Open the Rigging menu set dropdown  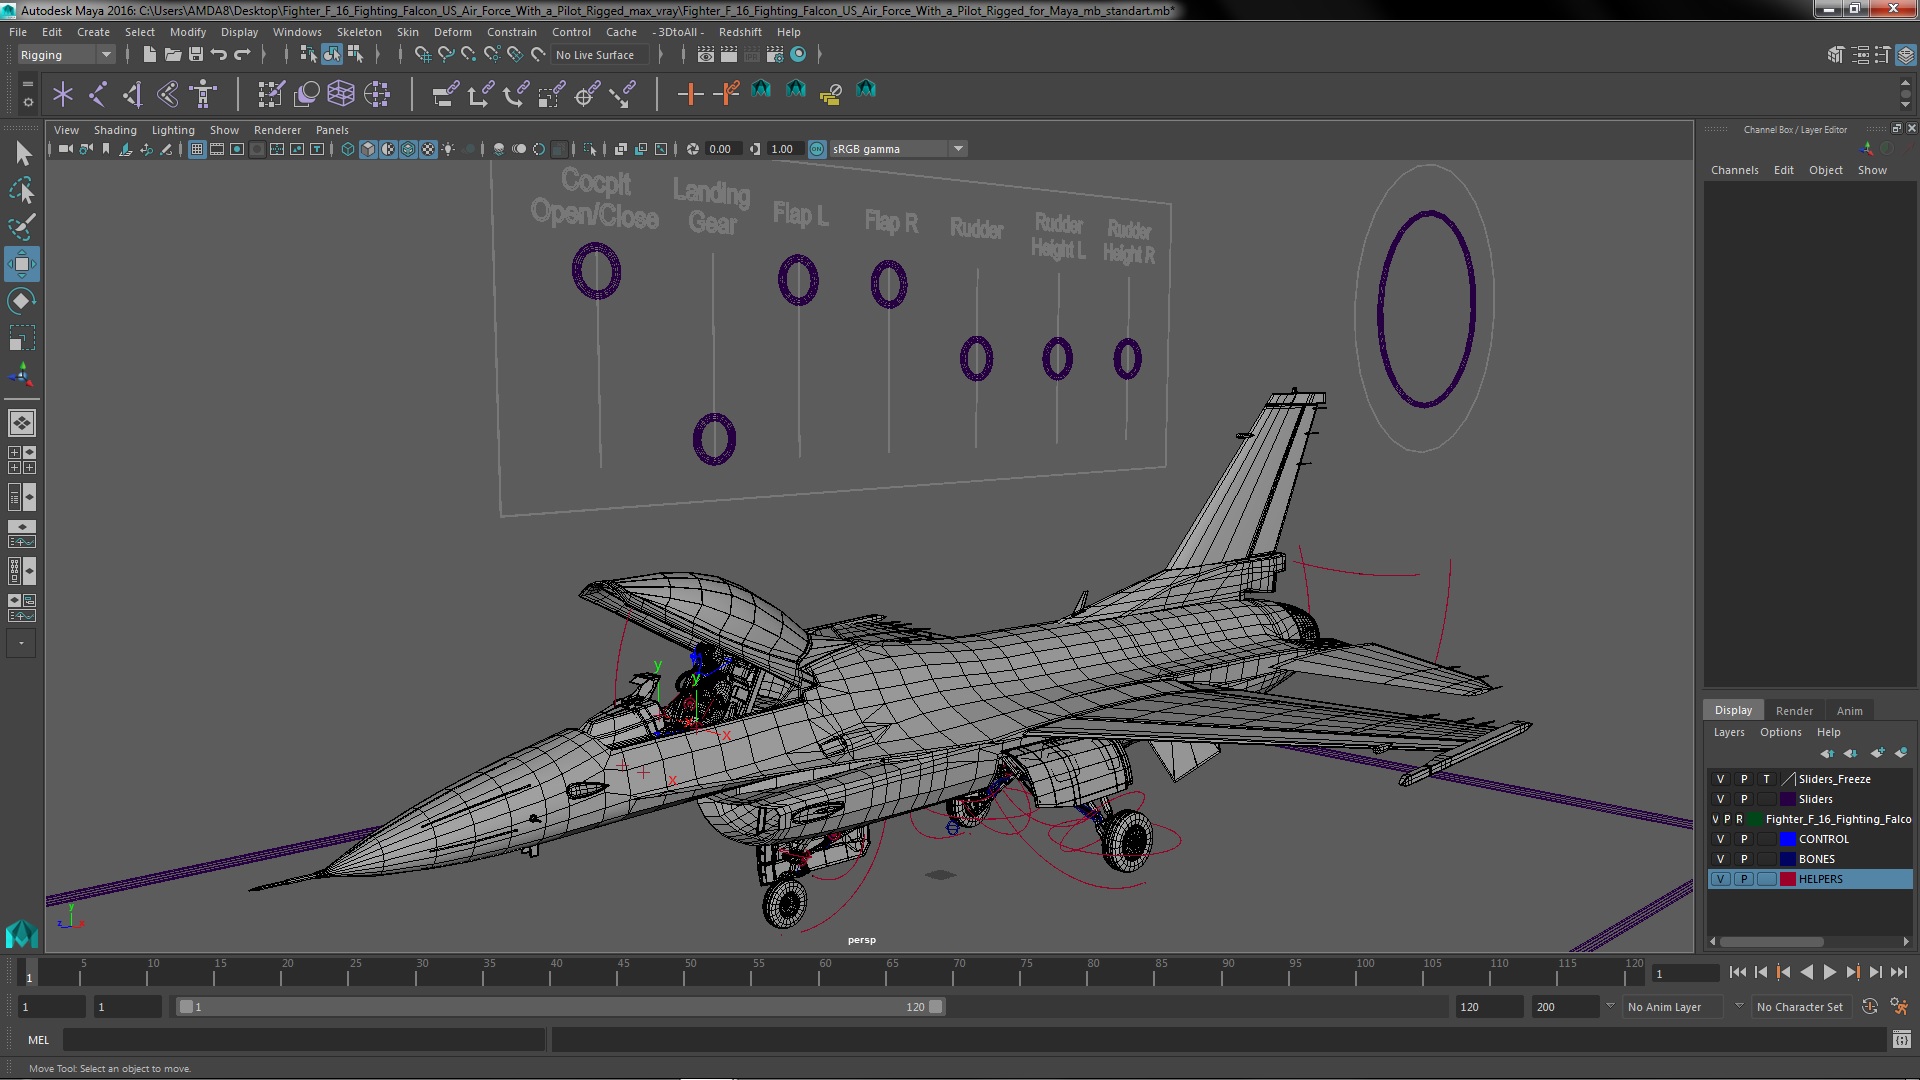click(x=66, y=55)
